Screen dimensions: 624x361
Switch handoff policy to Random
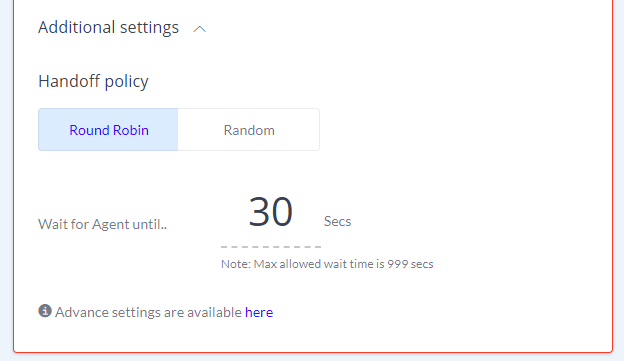point(249,130)
